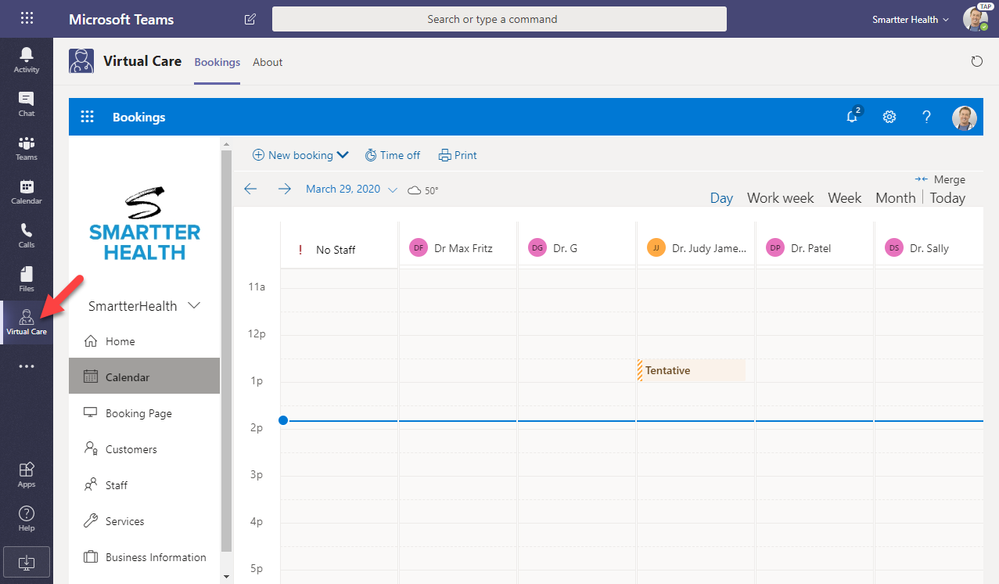Switch to Bookings tab

point(217,62)
